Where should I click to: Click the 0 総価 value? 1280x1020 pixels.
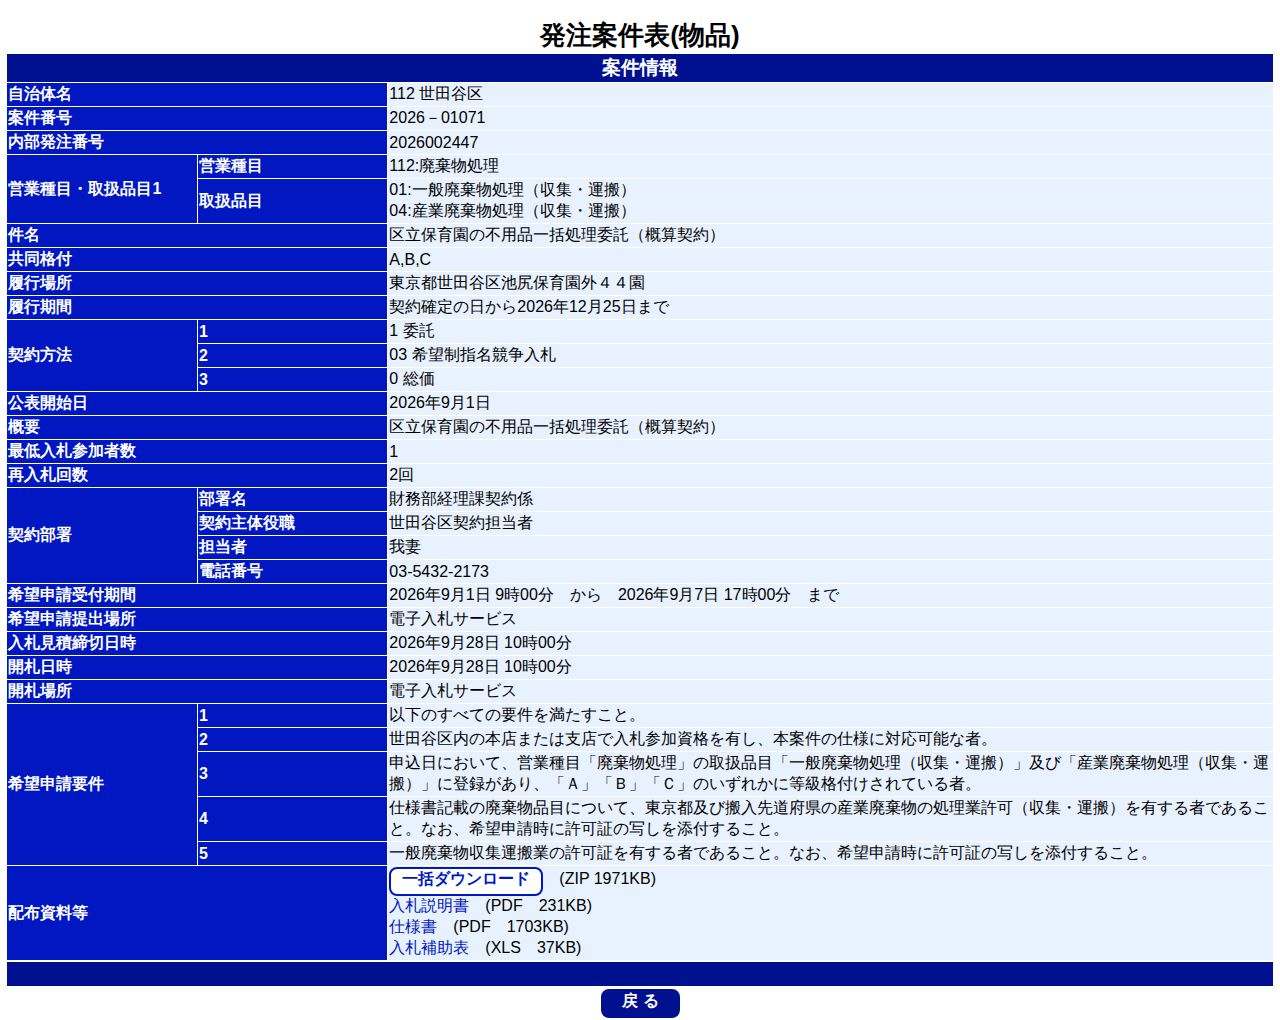[412, 379]
